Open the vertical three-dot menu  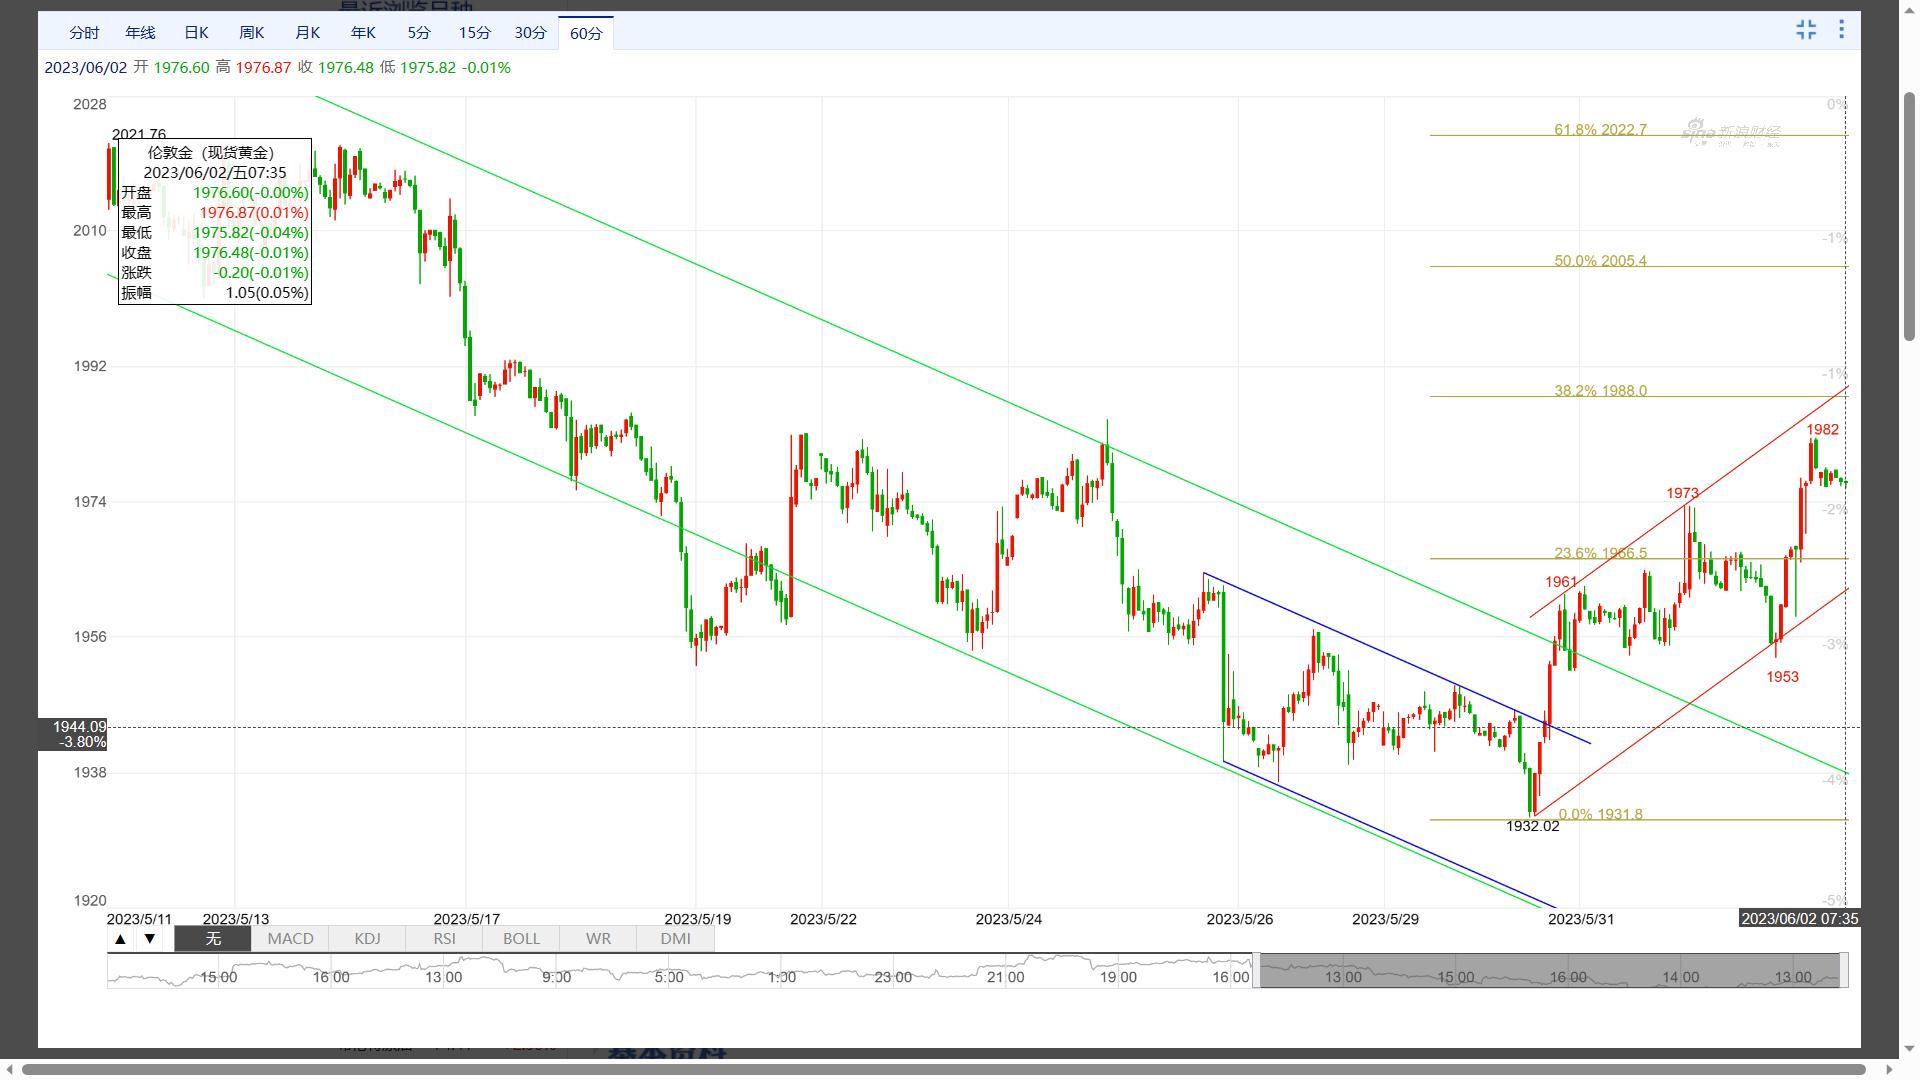pos(1841,30)
